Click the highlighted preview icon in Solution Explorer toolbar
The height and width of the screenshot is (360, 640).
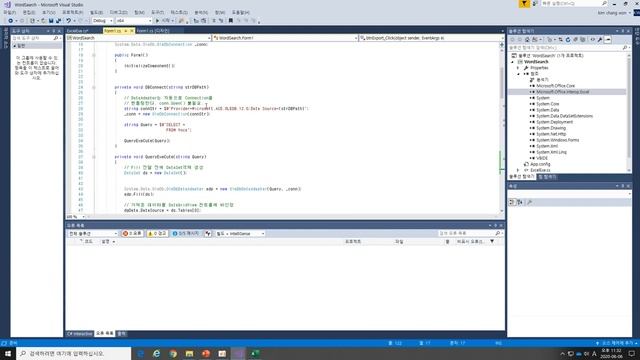tap(608, 40)
